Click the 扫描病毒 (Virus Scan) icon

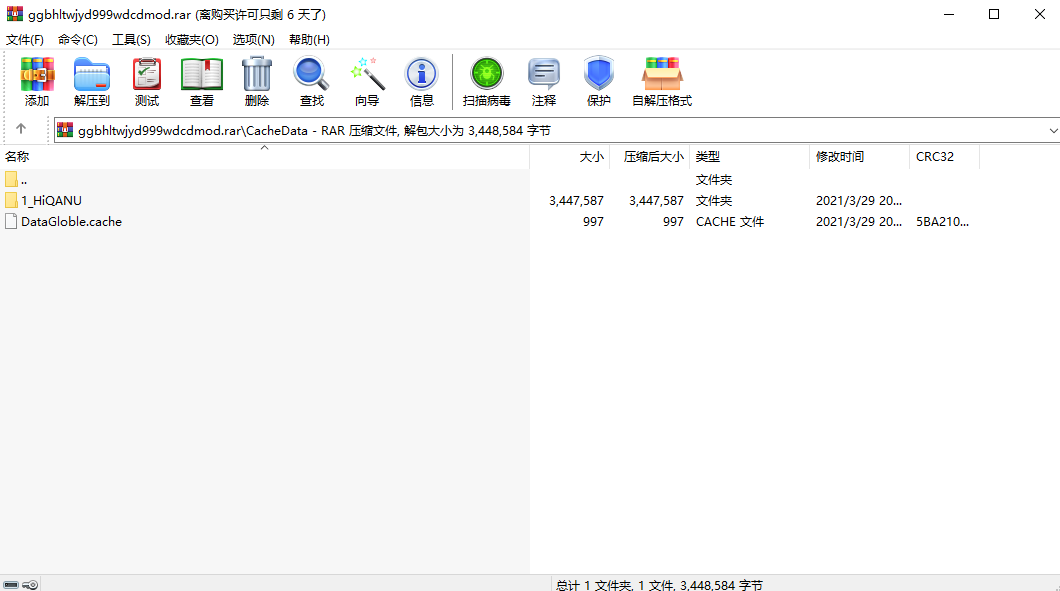coord(487,74)
